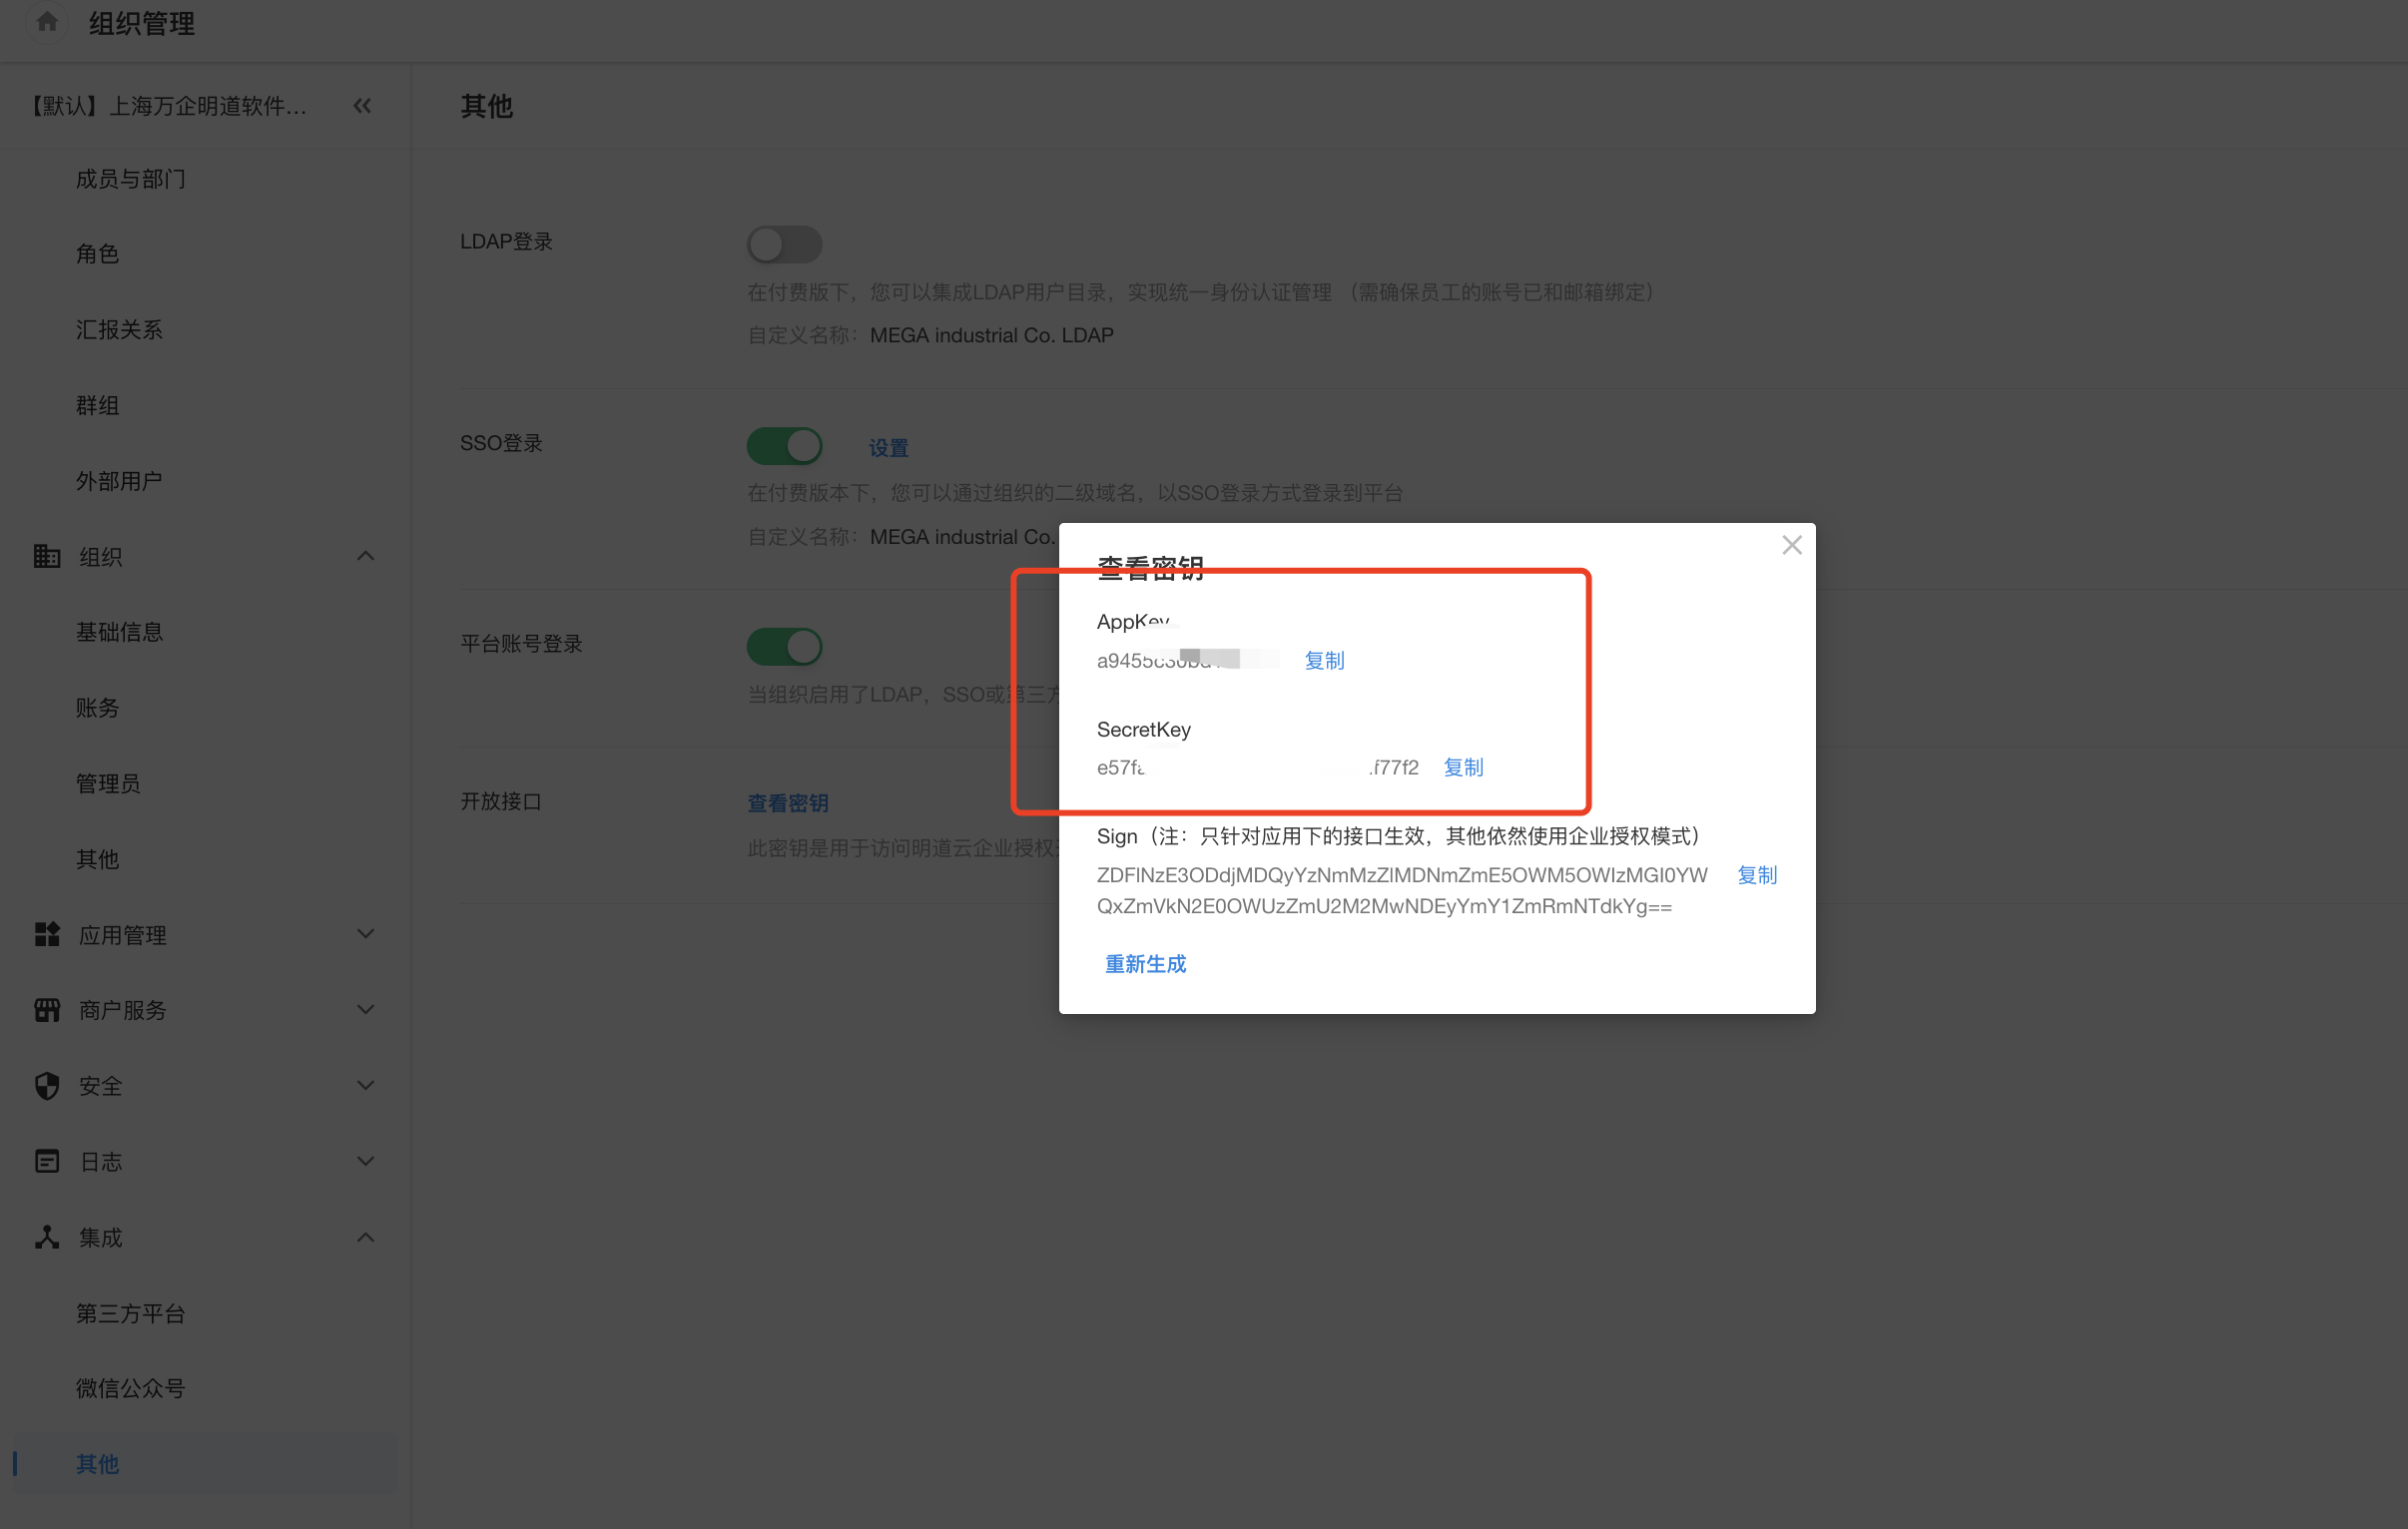2408x1529 pixels.
Task: Click 重新生成 to regenerate keys
Action: coord(1145,964)
